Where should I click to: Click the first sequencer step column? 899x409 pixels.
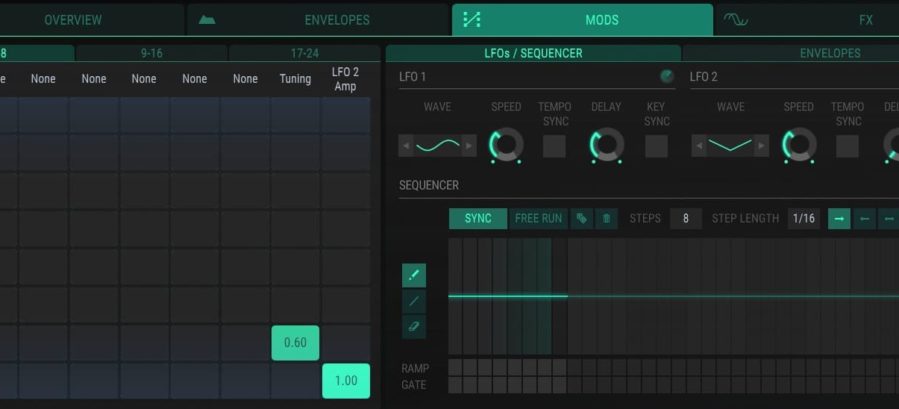(x=455, y=296)
